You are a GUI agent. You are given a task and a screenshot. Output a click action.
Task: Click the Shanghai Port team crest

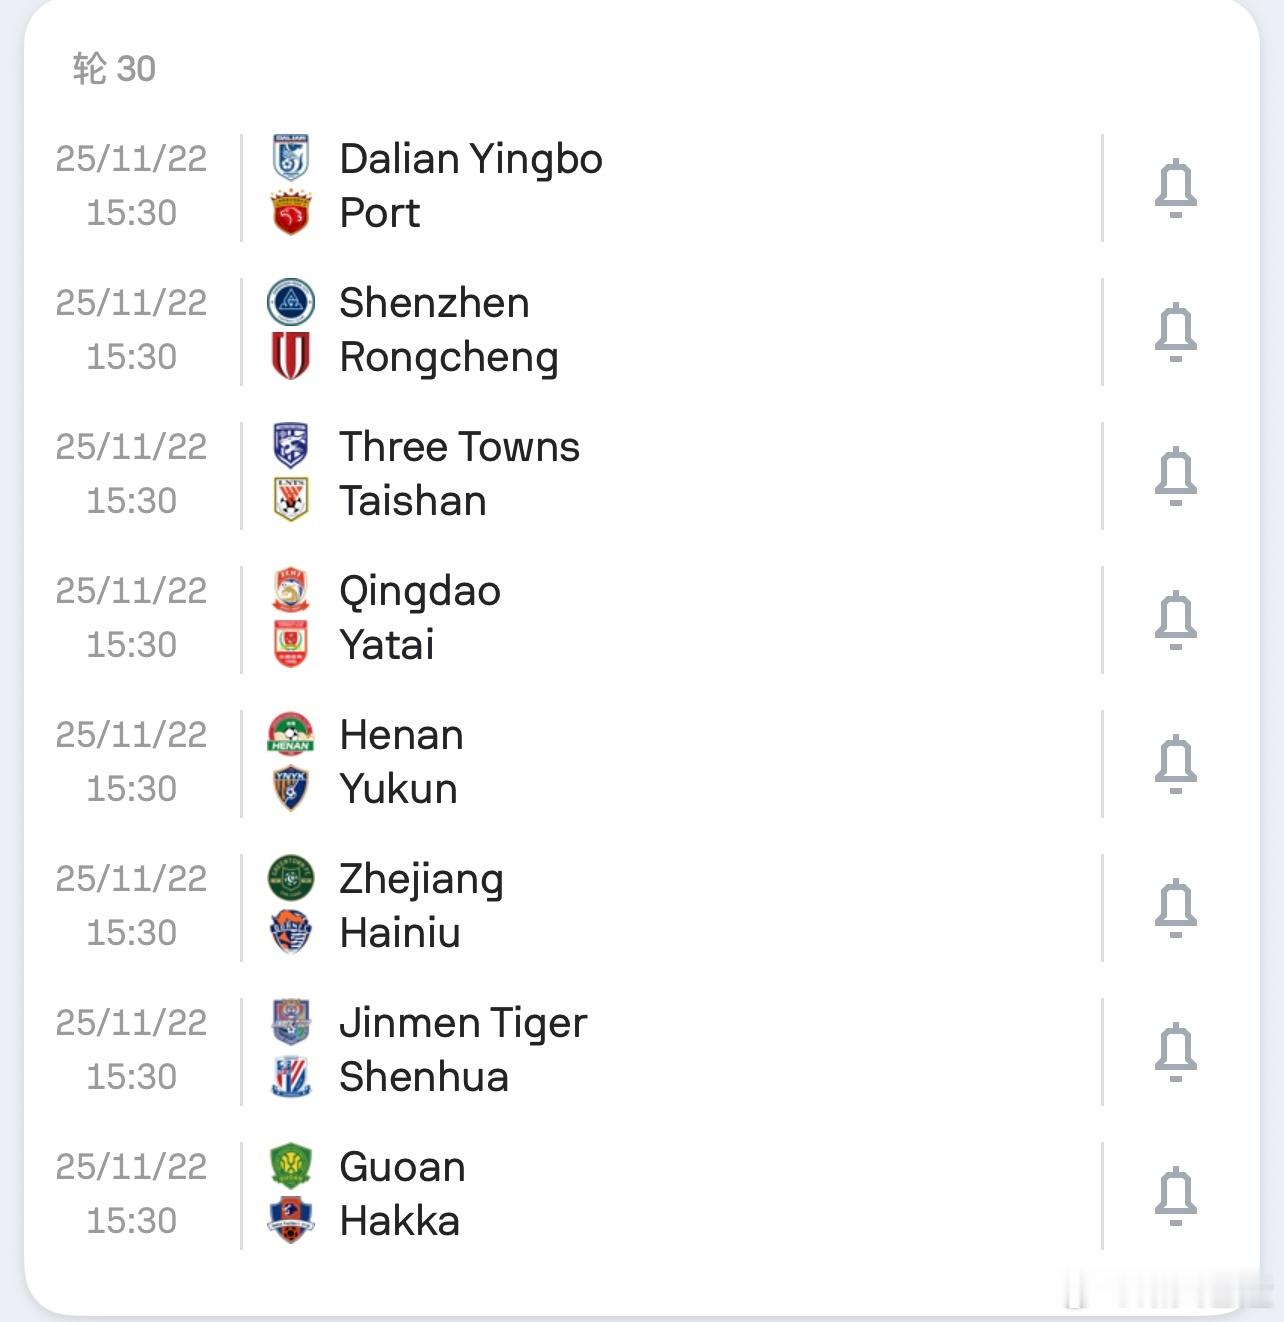click(x=291, y=213)
